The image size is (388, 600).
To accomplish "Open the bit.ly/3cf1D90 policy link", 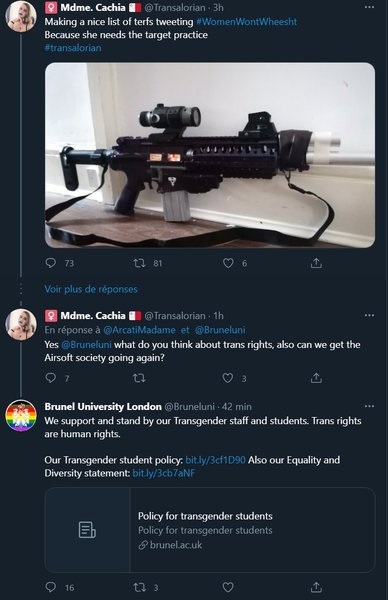I will tap(215, 460).
